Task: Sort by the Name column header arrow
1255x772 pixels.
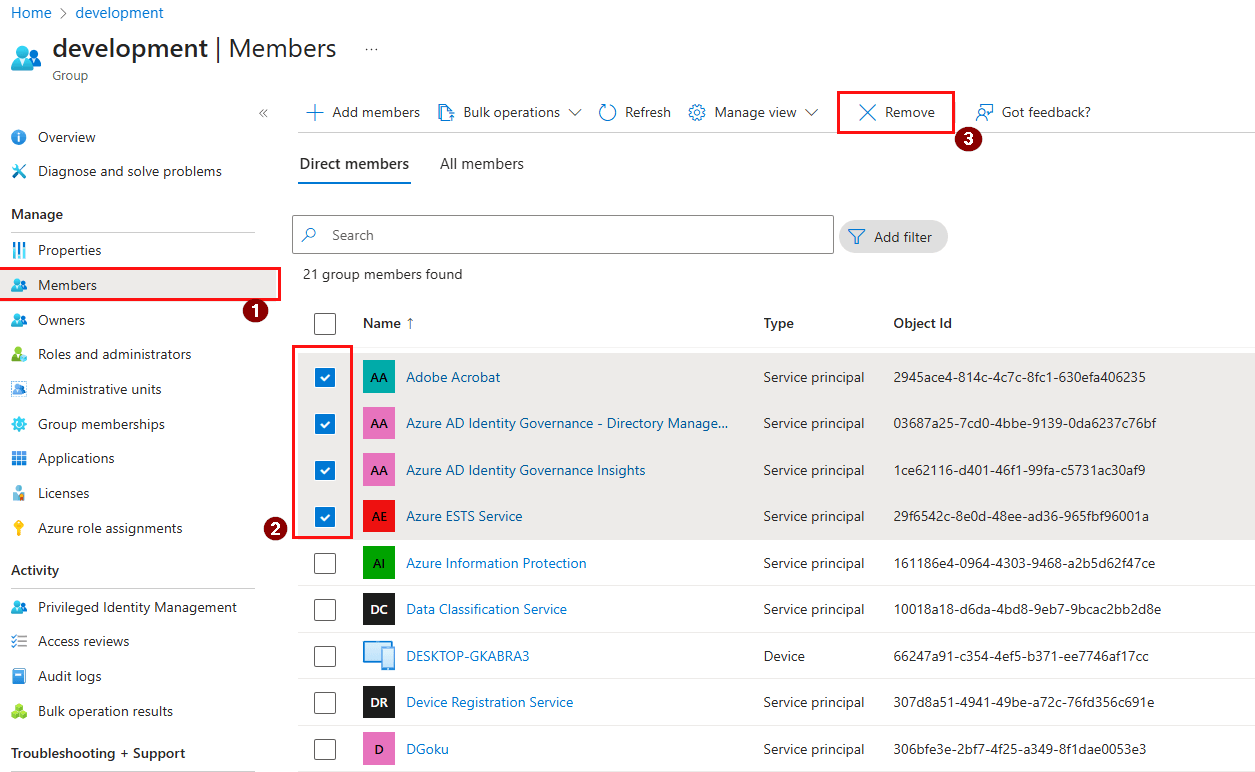Action: [408, 323]
